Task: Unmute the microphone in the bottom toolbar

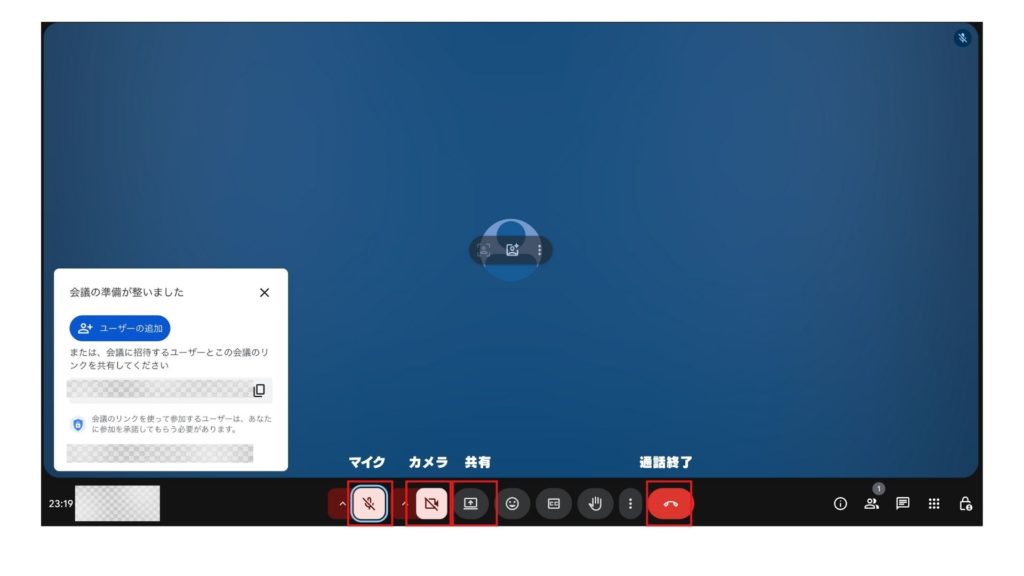Action: click(x=369, y=504)
